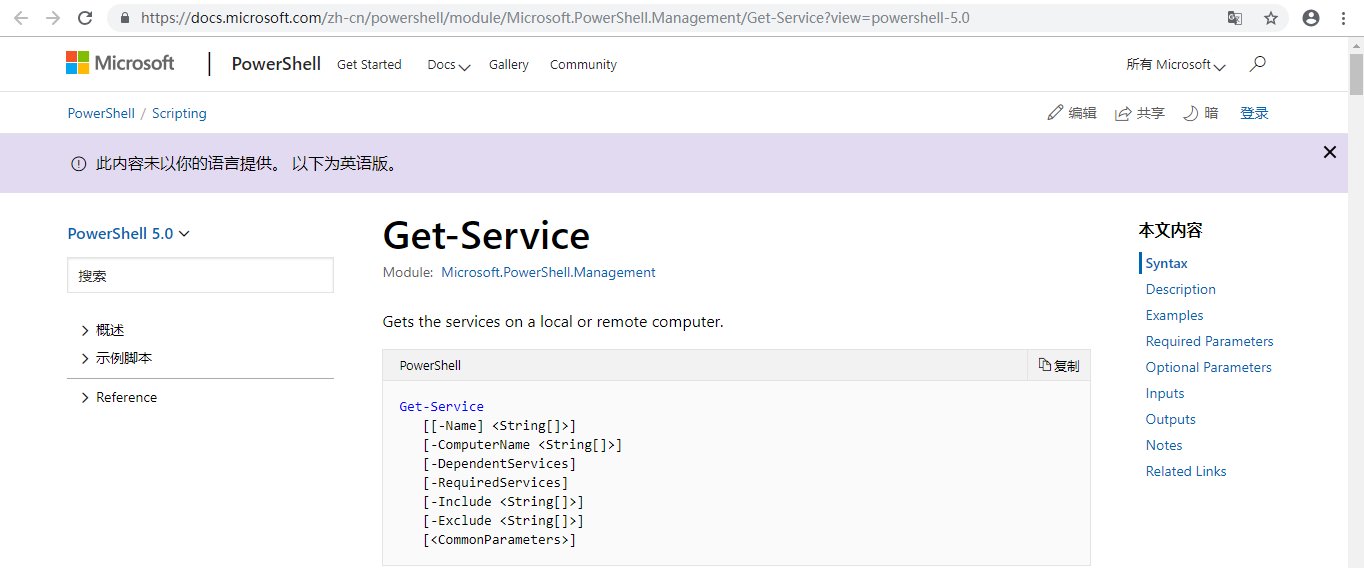Go back using the browser back arrow
The width and height of the screenshot is (1364, 568).
(x=21, y=18)
